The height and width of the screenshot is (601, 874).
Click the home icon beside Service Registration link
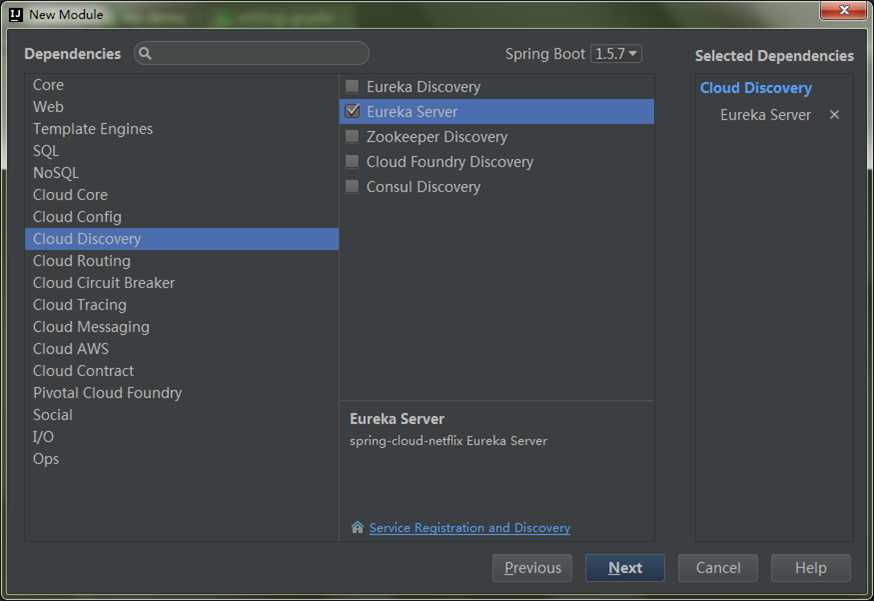tap(357, 527)
